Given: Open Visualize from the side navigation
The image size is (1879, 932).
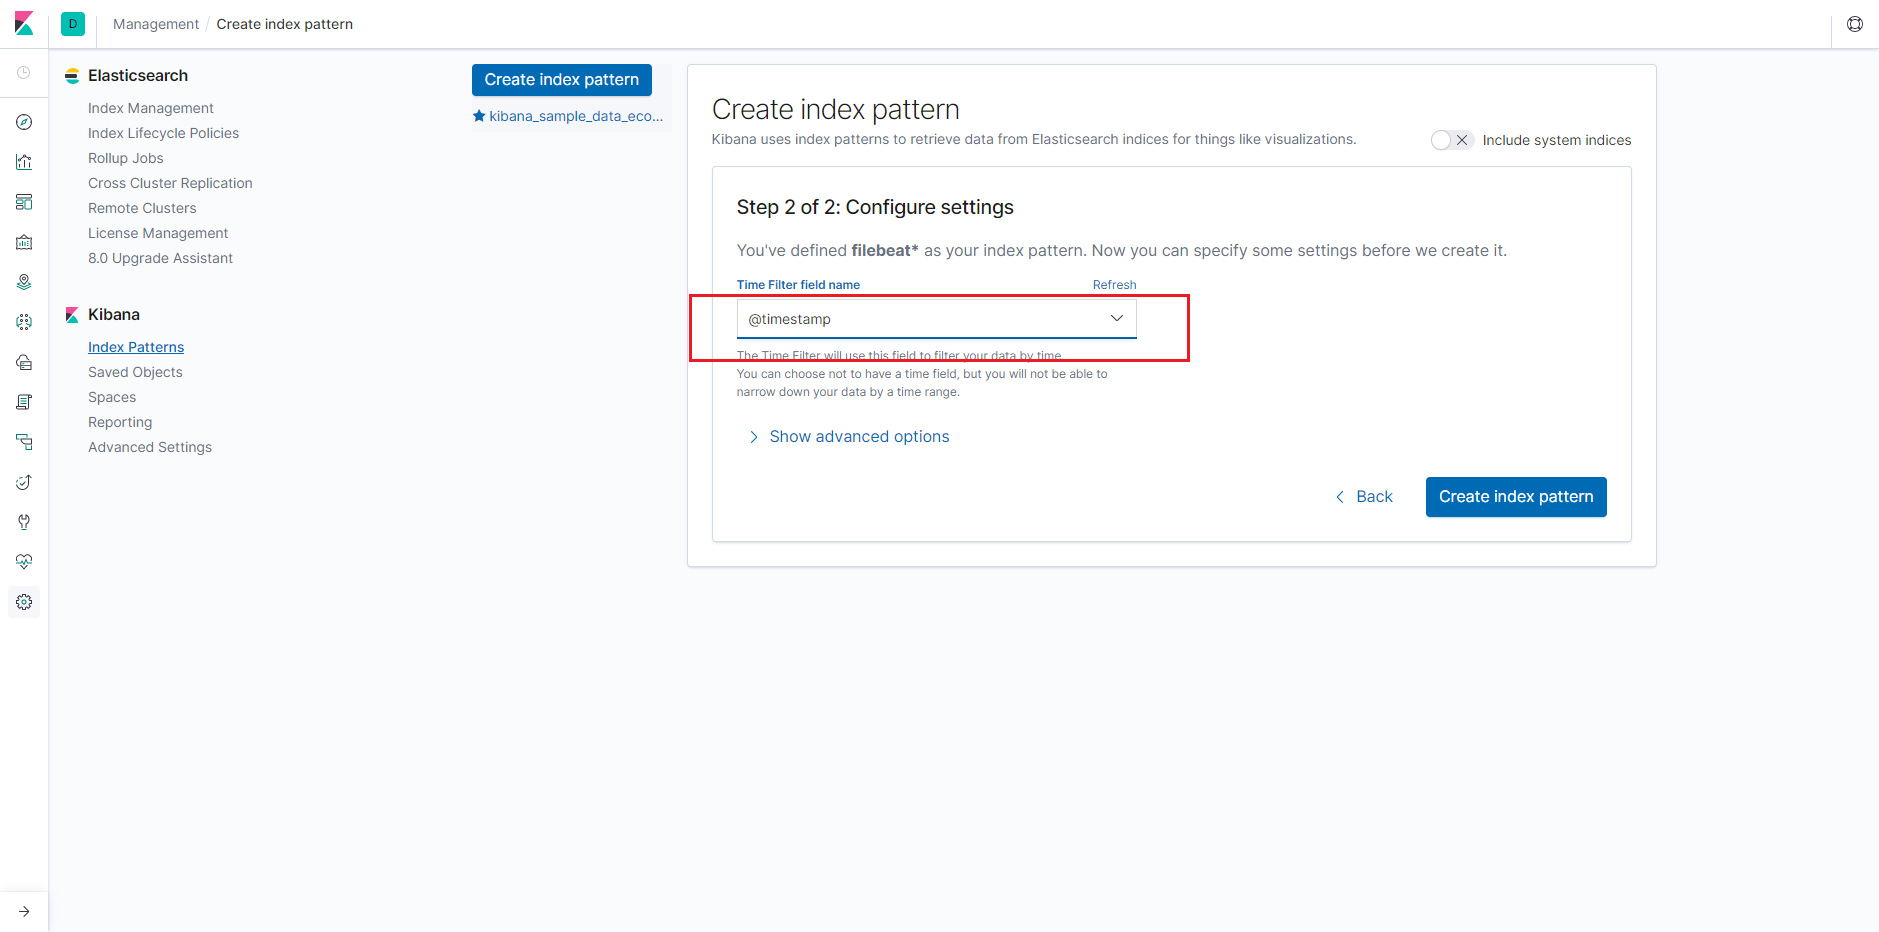Looking at the screenshot, I should (24, 162).
